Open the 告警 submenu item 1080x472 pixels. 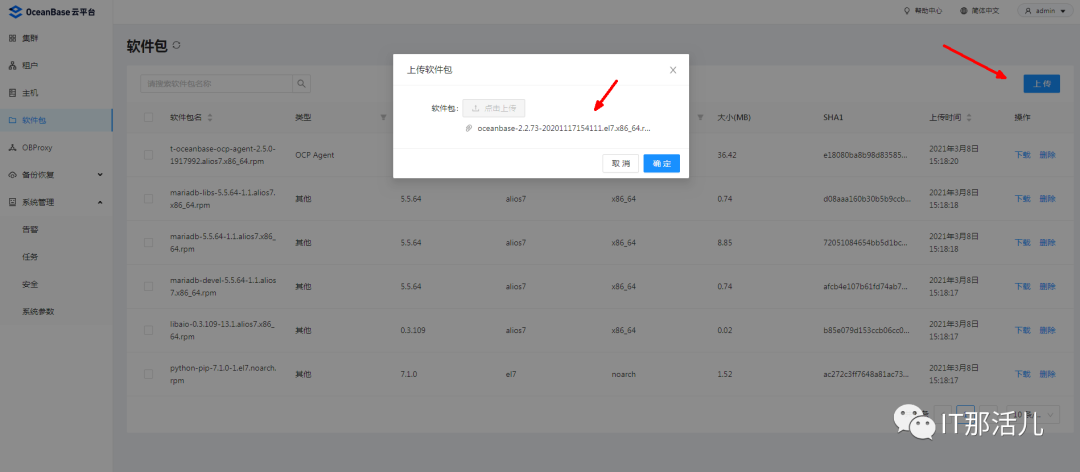[x=30, y=229]
